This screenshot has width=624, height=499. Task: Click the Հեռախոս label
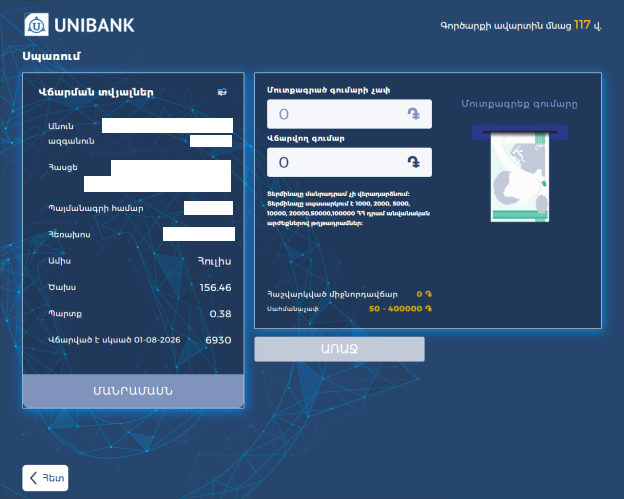[x=69, y=234]
